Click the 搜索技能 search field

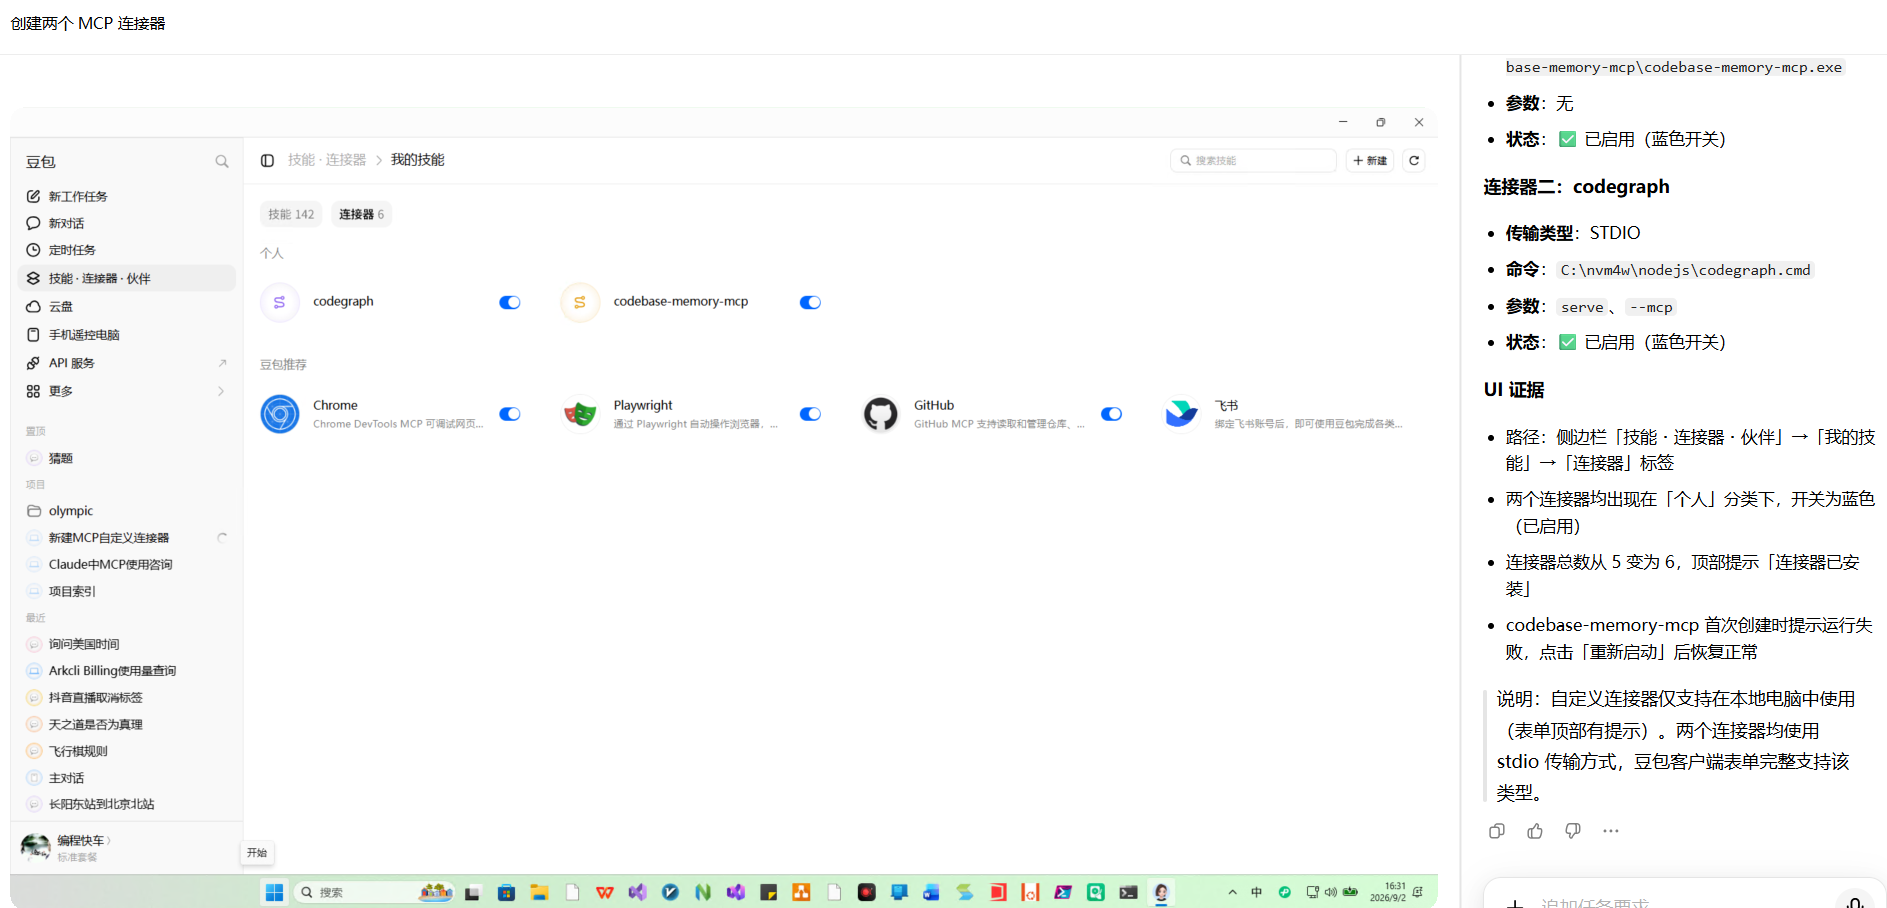(1253, 160)
